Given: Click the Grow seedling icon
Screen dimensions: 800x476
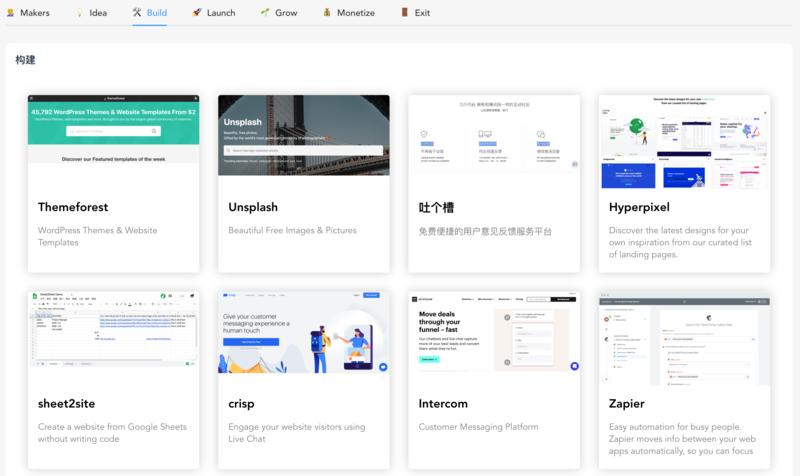Looking at the screenshot, I should pos(265,12).
